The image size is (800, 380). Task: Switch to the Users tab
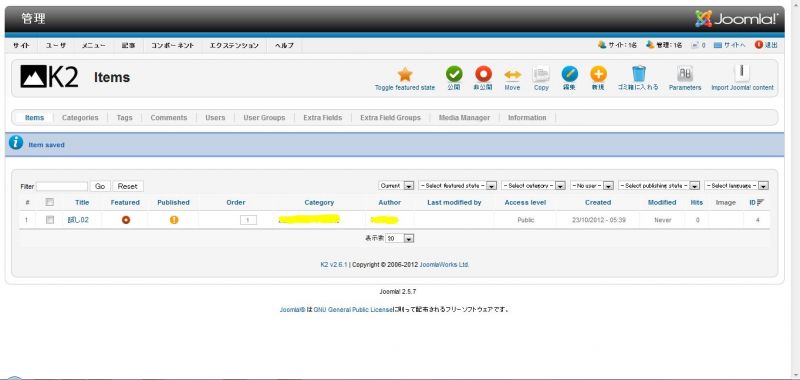[215, 117]
